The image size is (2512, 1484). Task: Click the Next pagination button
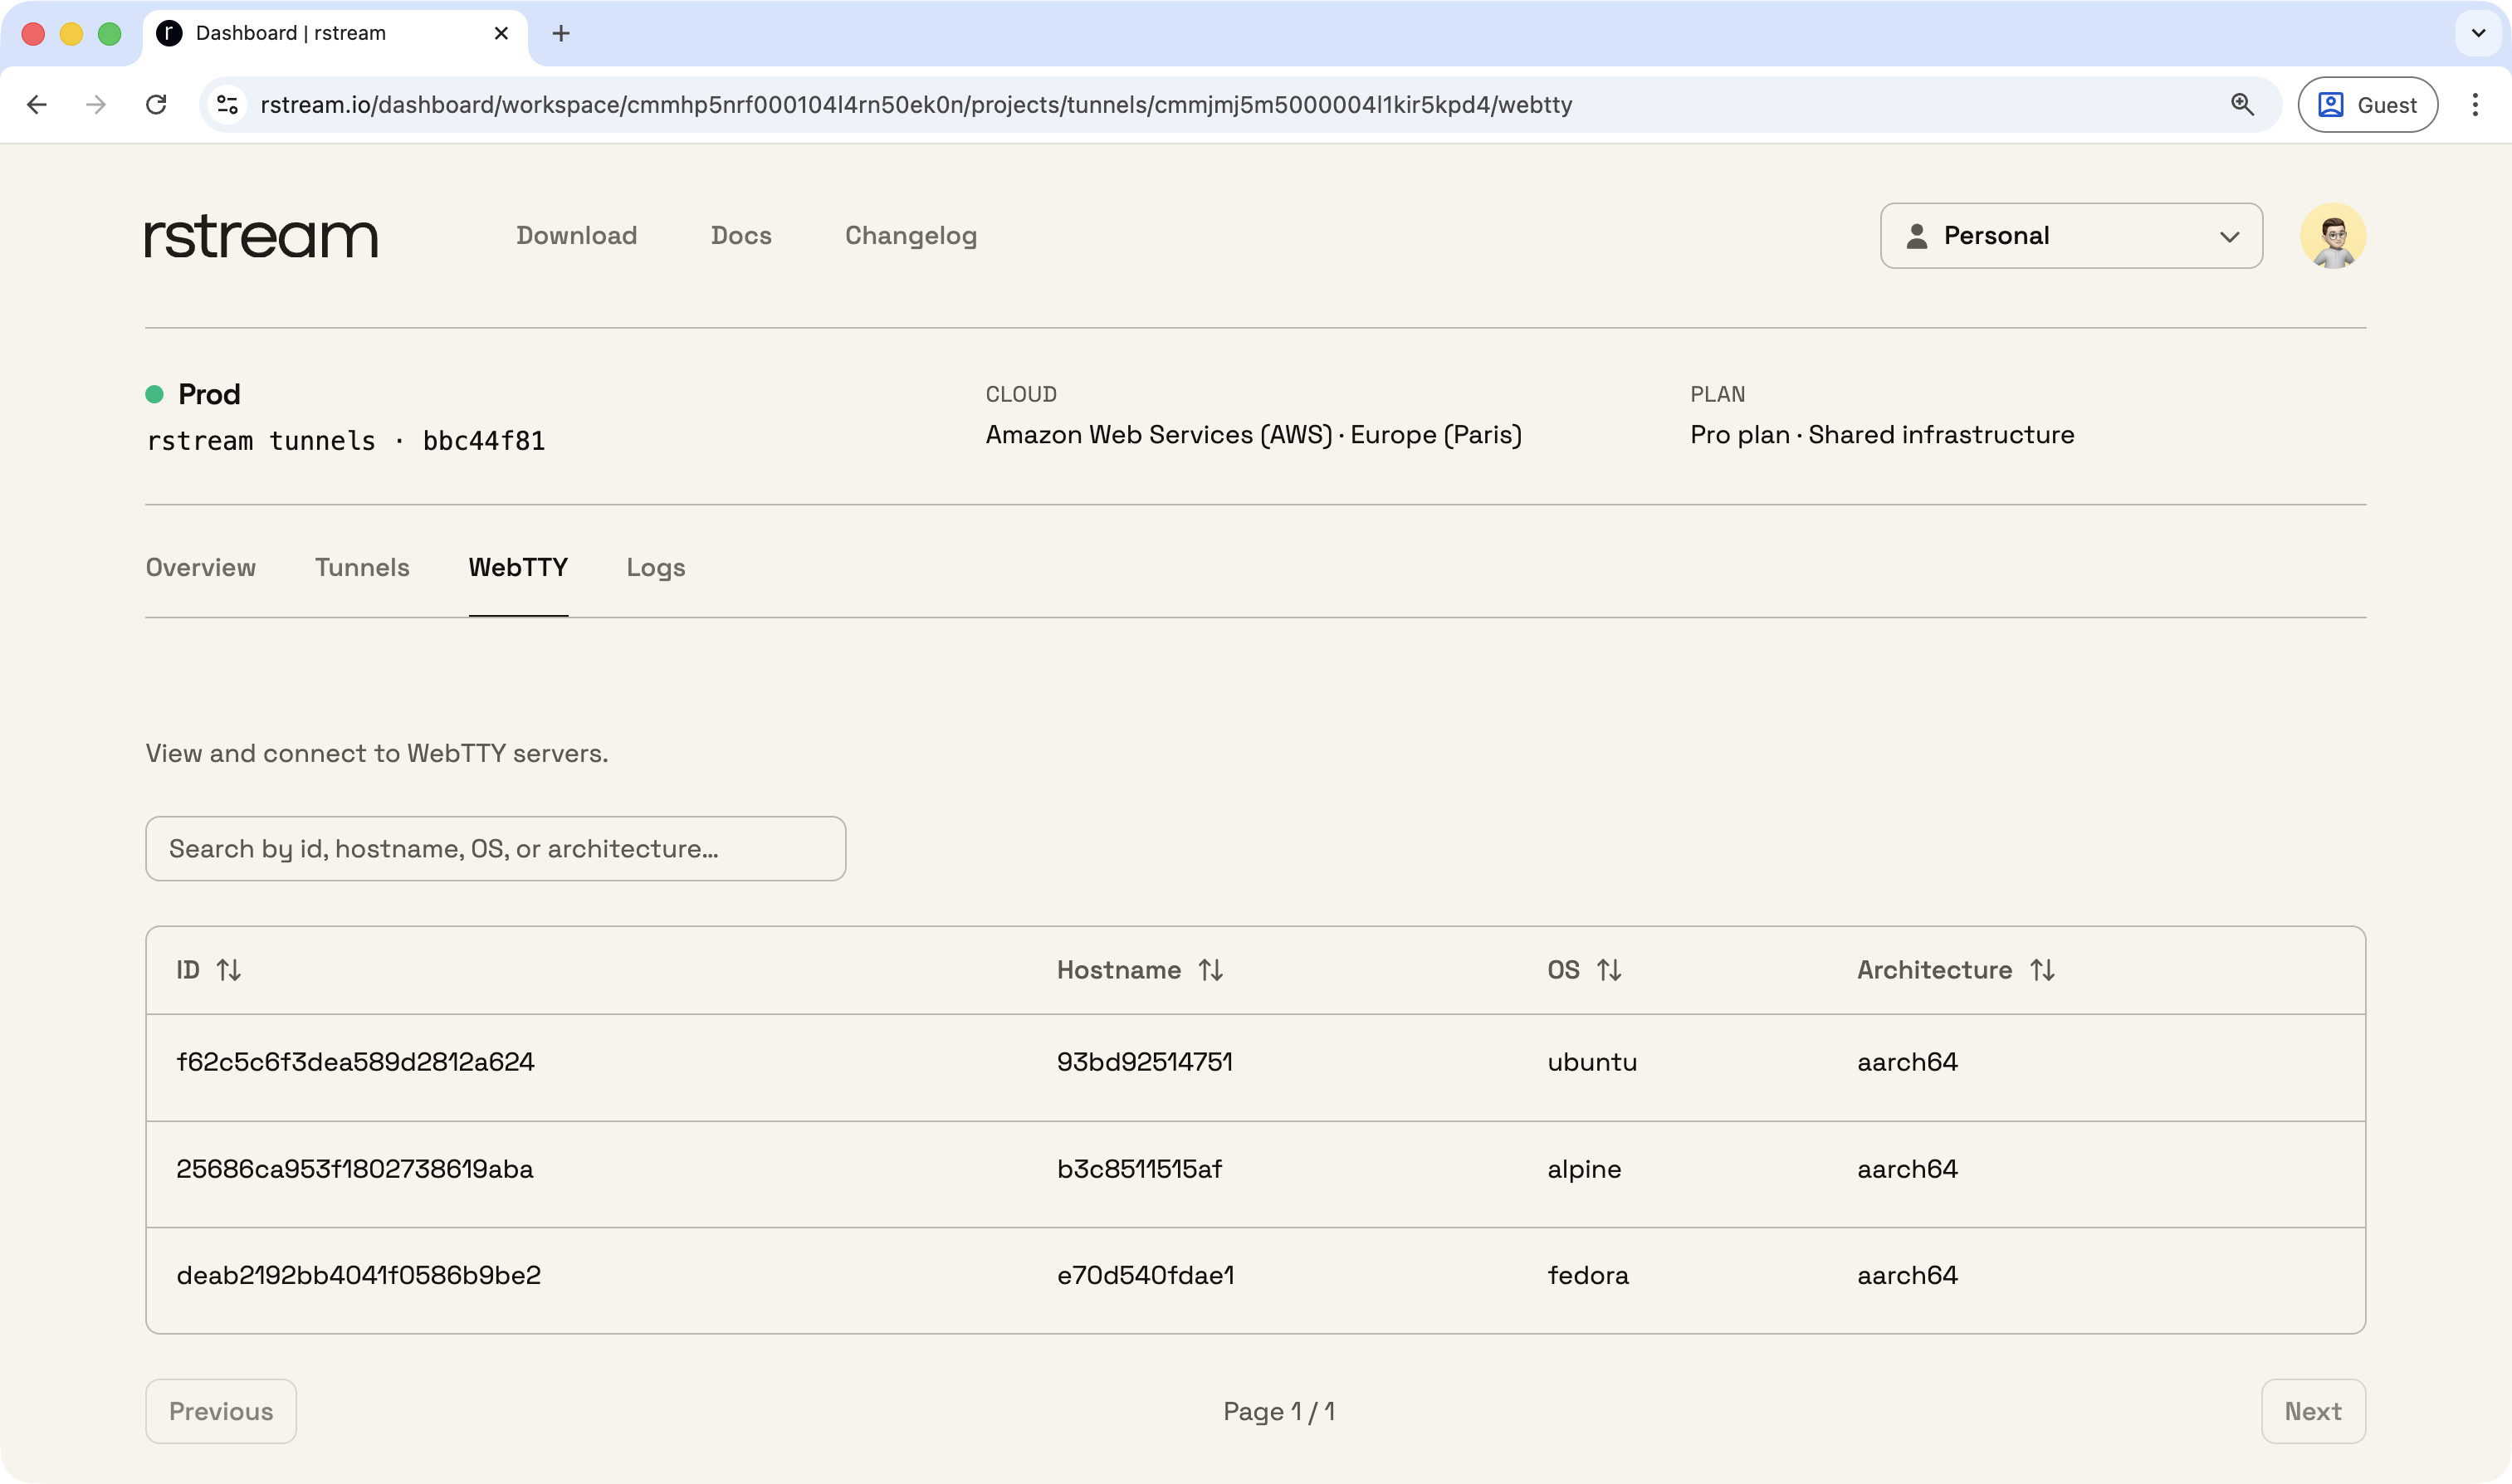tap(2313, 1410)
